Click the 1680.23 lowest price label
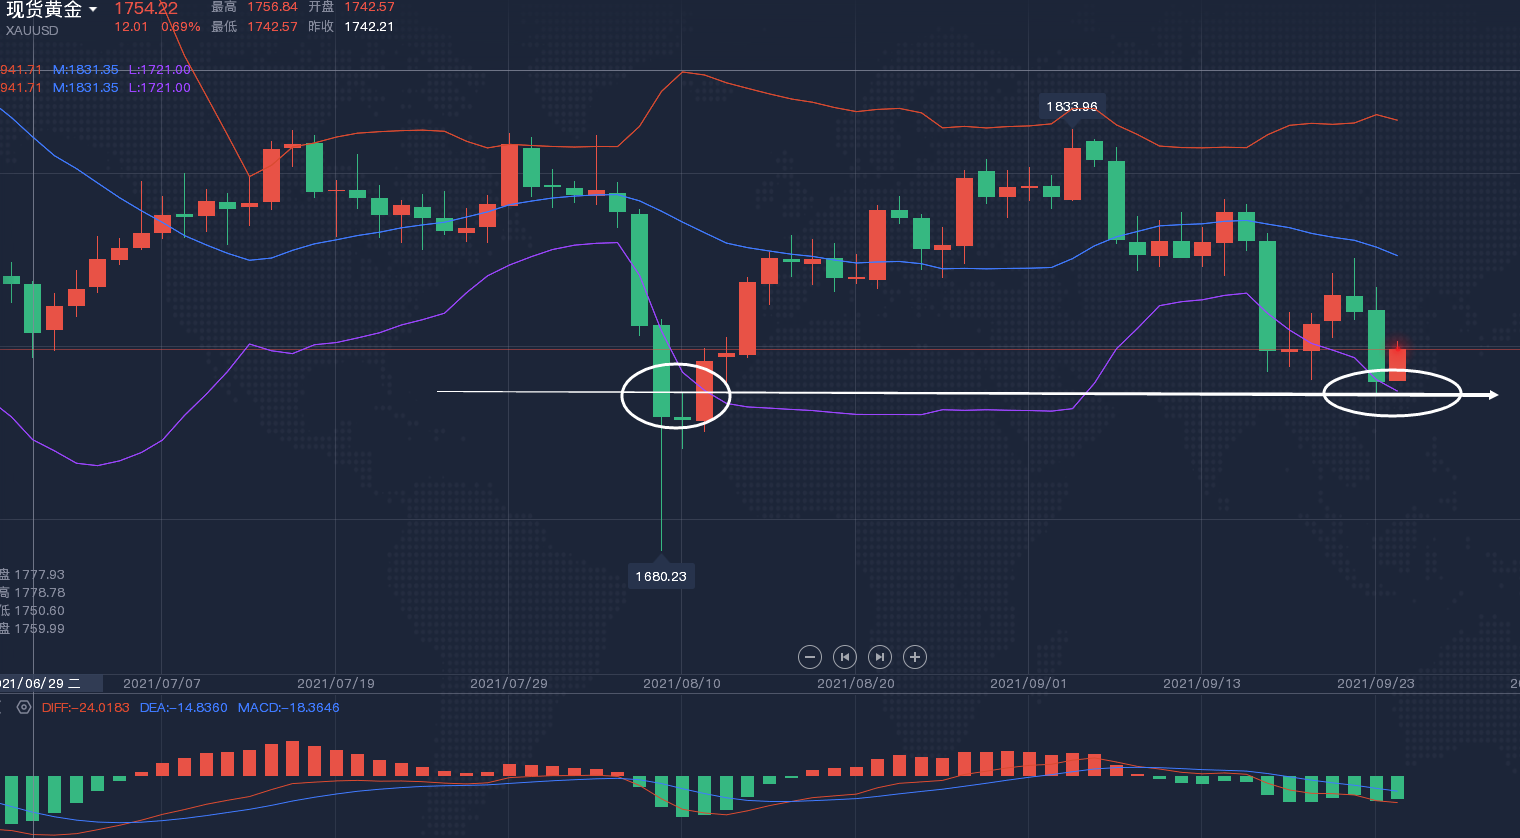Image resolution: width=1520 pixels, height=838 pixels. tap(661, 577)
